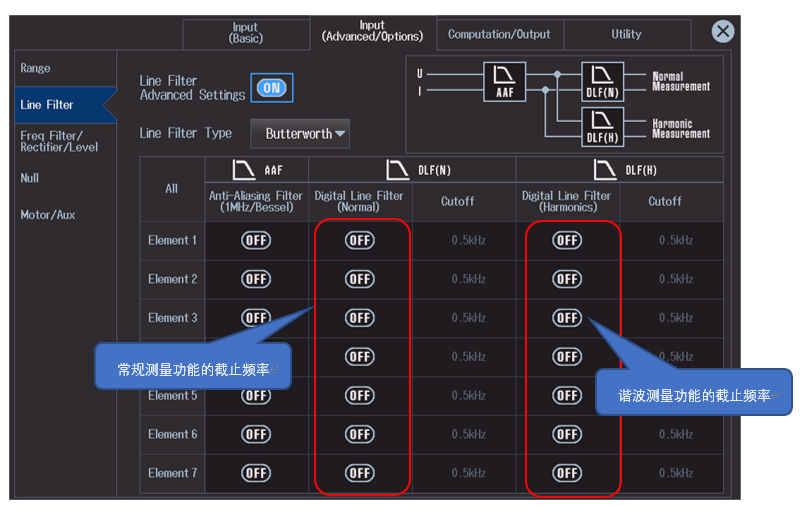
Task: Switch to the Input (Basic) tab
Action: (x=245, y=33)
